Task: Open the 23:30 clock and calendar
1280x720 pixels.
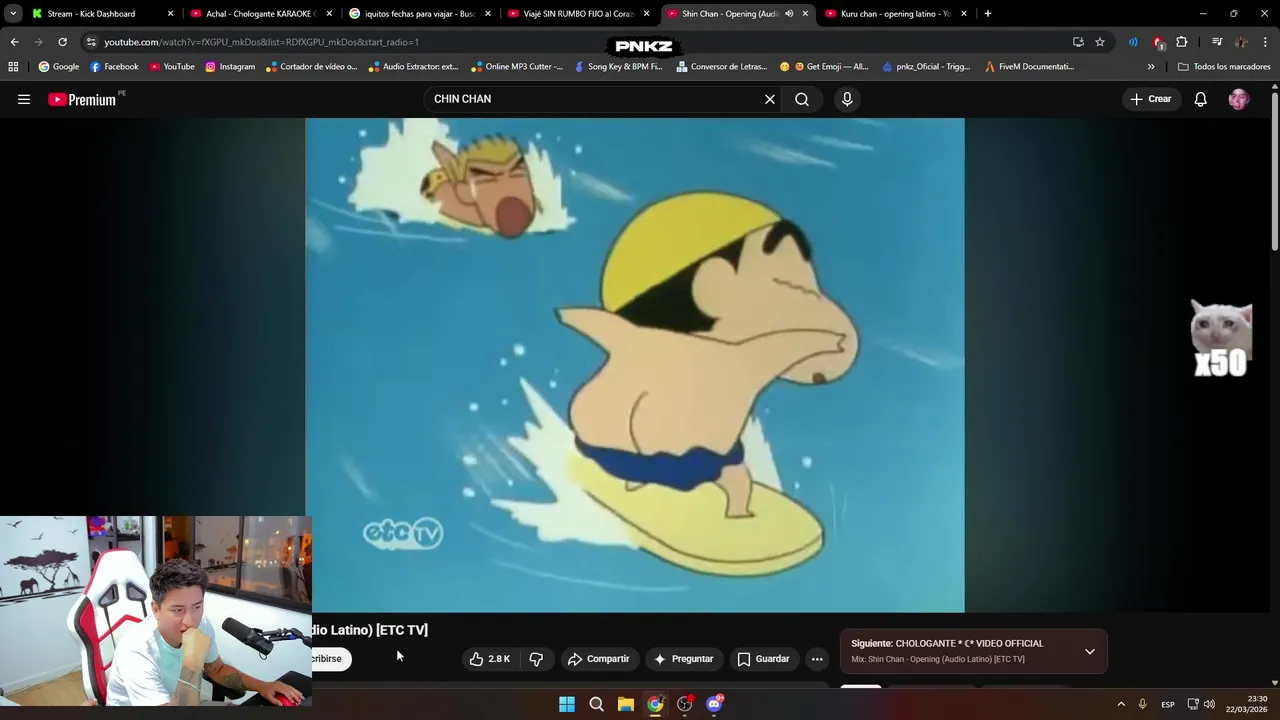Action: [x=1247, y=704]
